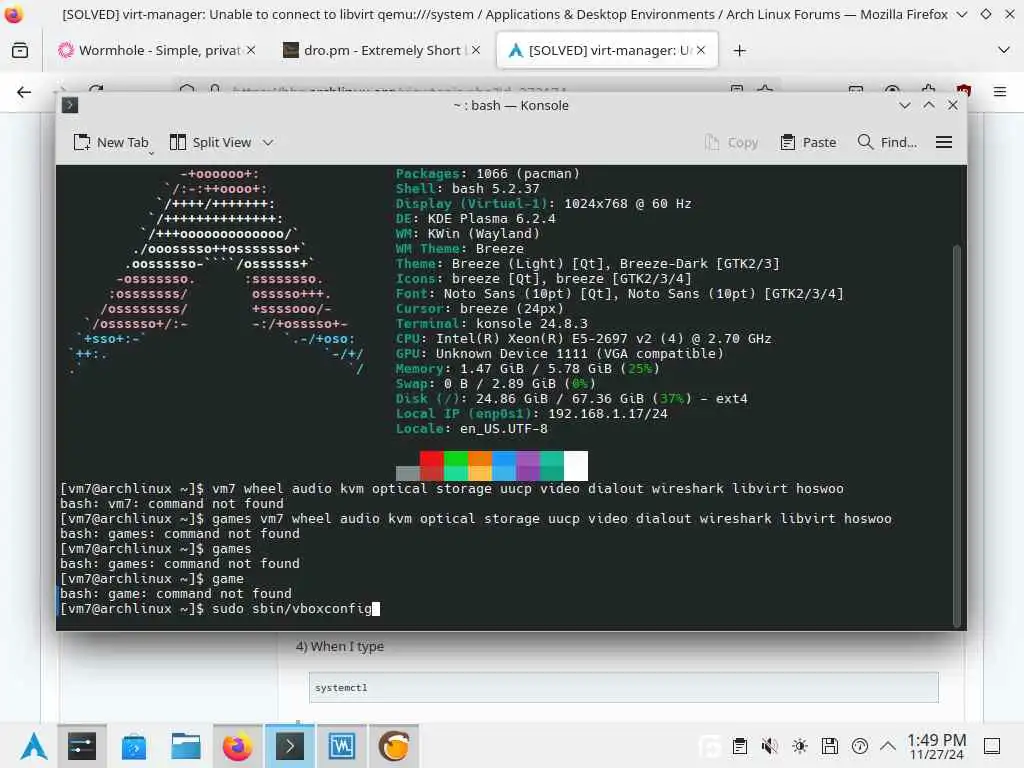
Task: Expand the Split View dropdown arrow
Action: [268, 142]
